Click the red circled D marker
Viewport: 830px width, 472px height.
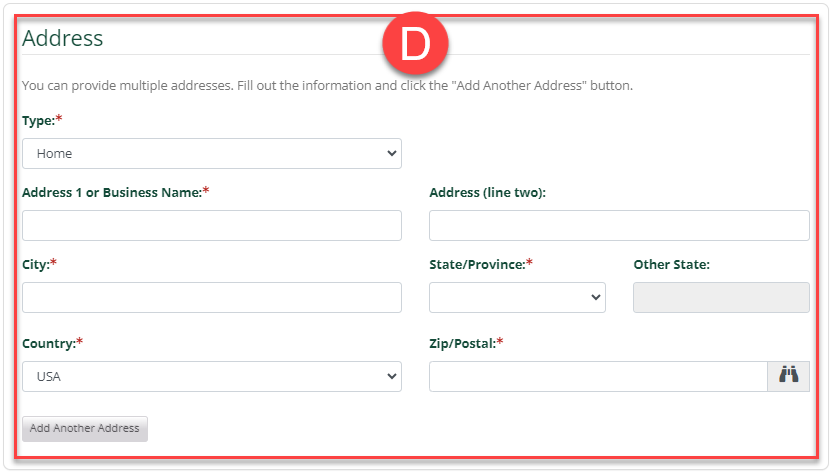pyautogui.click(x=416, y=46)
